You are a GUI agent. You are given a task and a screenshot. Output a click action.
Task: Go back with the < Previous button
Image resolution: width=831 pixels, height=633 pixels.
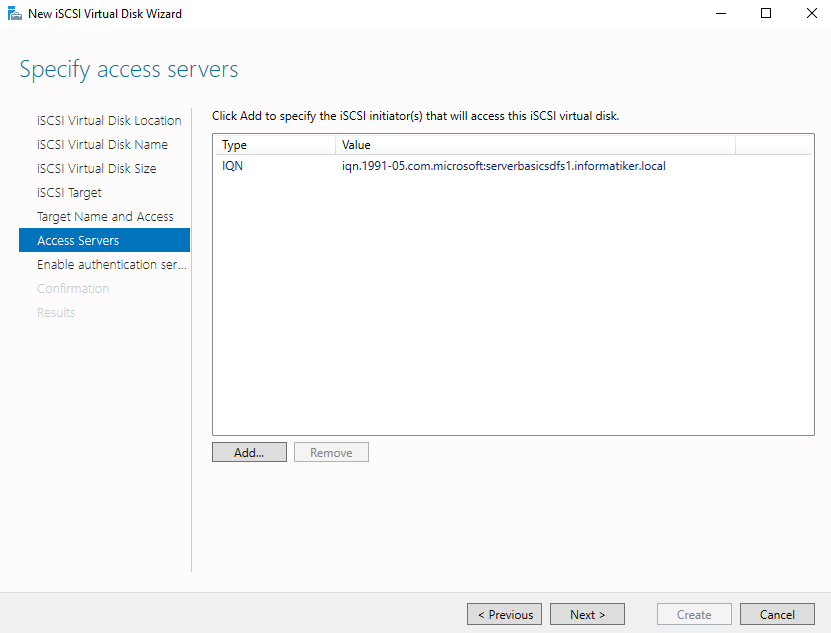(x=505, y=614)
